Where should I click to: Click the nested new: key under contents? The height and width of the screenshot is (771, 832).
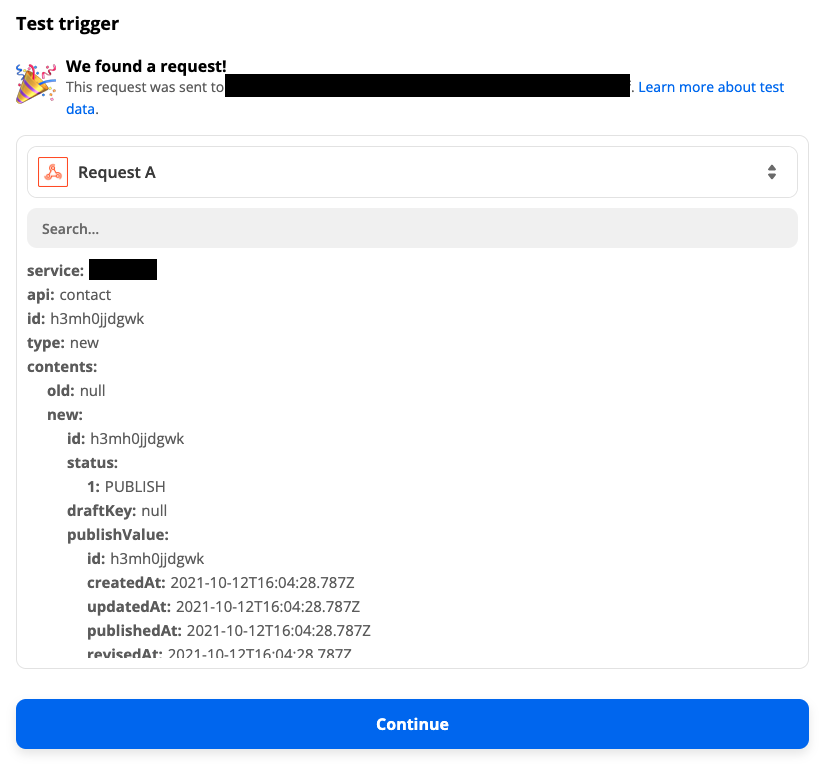(x=65, y=415)
